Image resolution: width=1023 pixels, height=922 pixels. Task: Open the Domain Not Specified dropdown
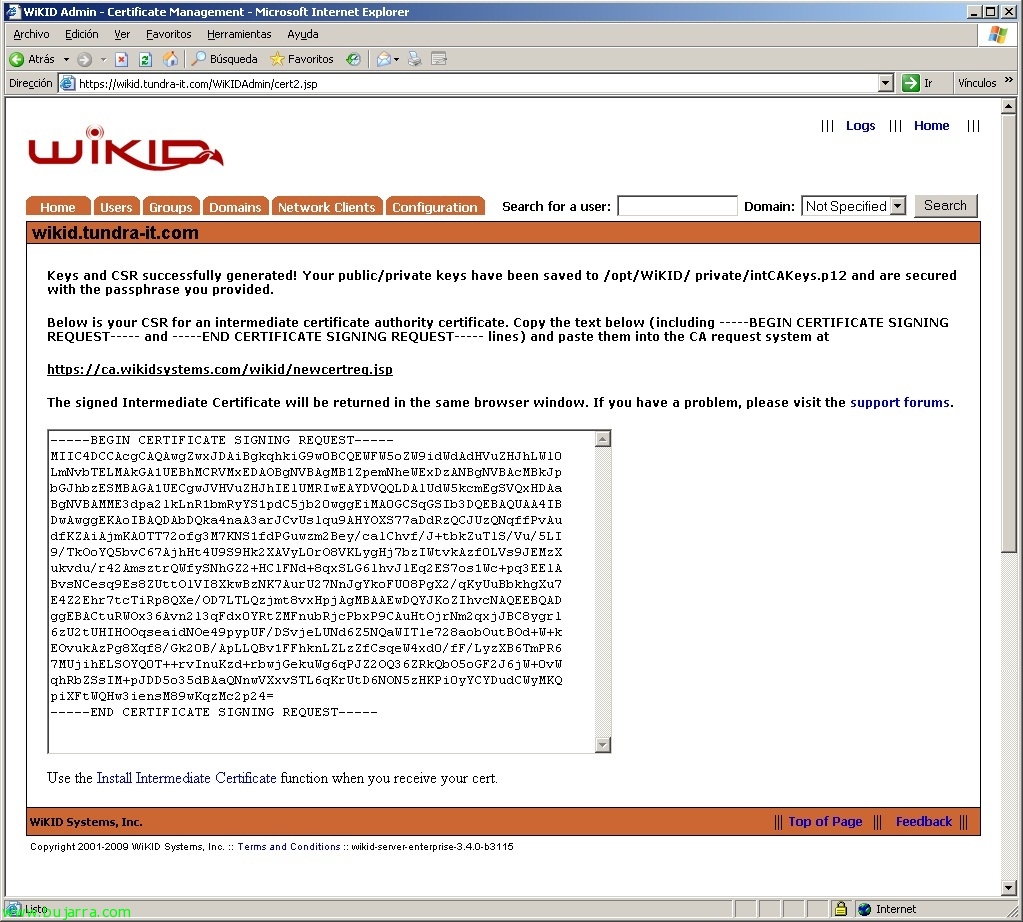(853, 206)
